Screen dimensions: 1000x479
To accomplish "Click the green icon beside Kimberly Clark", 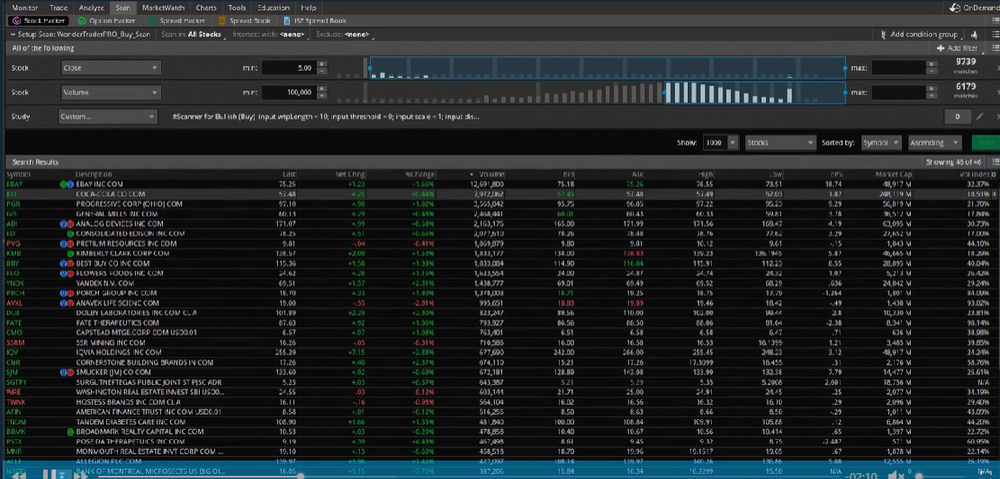I will point(70,253).
